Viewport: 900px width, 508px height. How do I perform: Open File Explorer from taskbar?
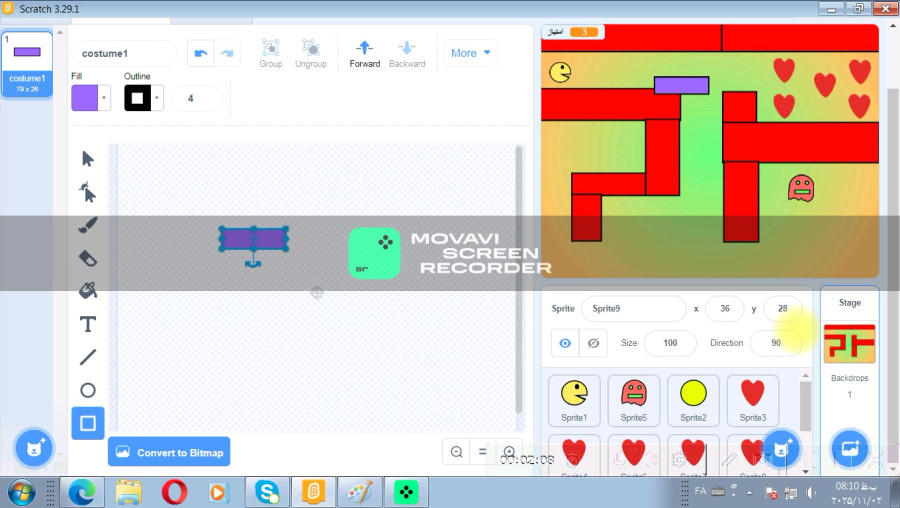pyautogui.click(x=129, y=493)
